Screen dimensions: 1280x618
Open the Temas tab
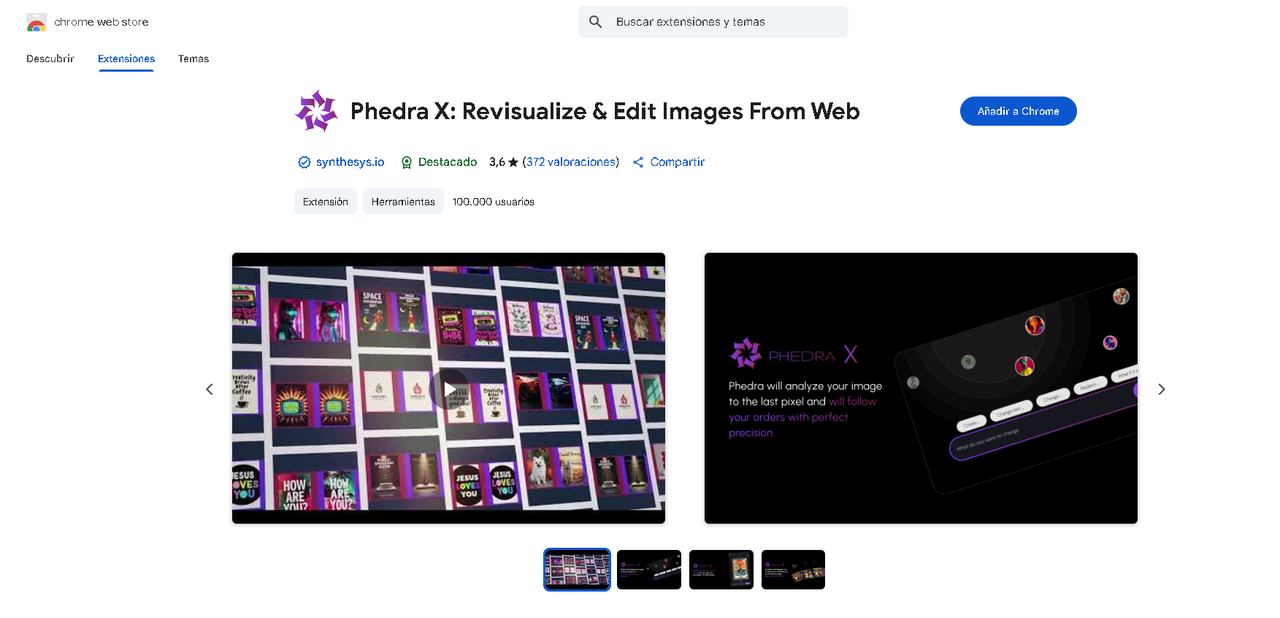point(193,59)
